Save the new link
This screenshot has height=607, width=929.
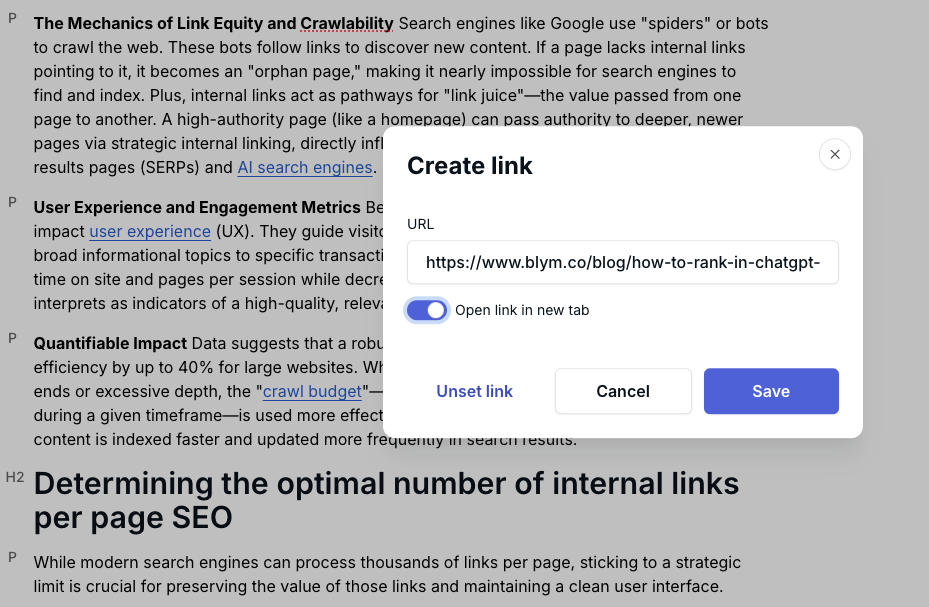pos(771,391)
